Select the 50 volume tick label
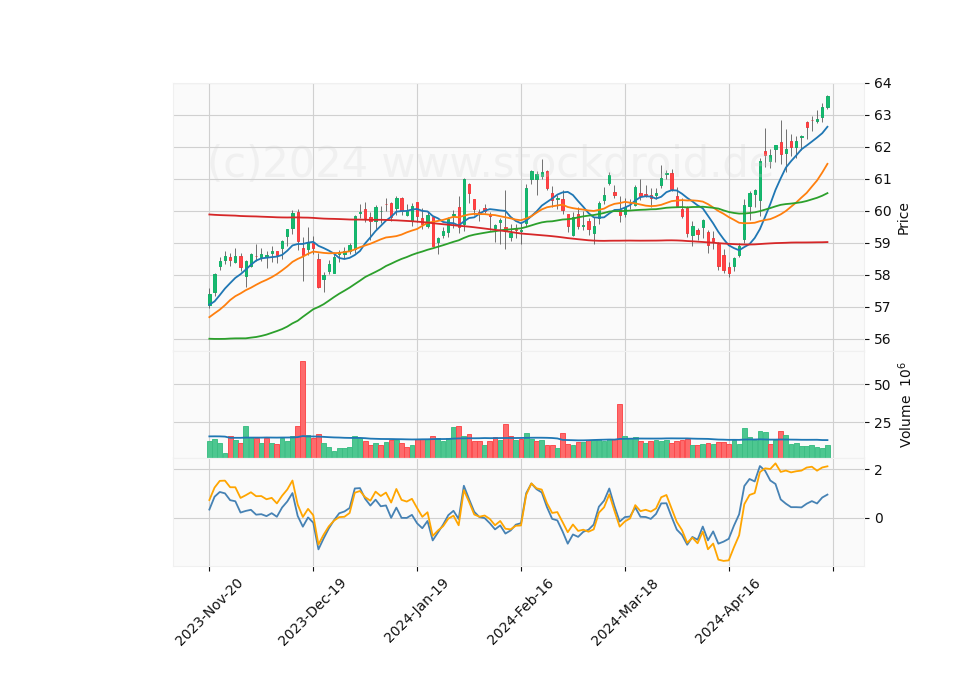Image resolution: width=960 pixels, height=690 pixels. click(882, 385)
